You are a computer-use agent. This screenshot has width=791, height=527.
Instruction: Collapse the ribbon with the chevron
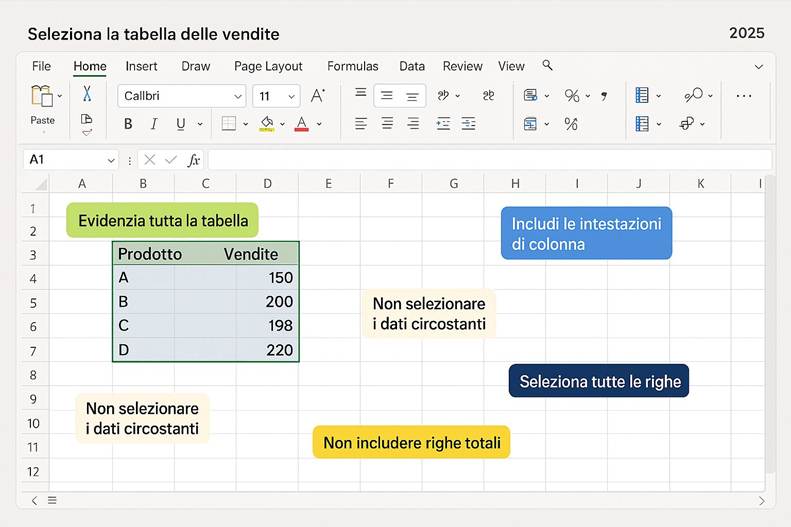coord(759,67)
